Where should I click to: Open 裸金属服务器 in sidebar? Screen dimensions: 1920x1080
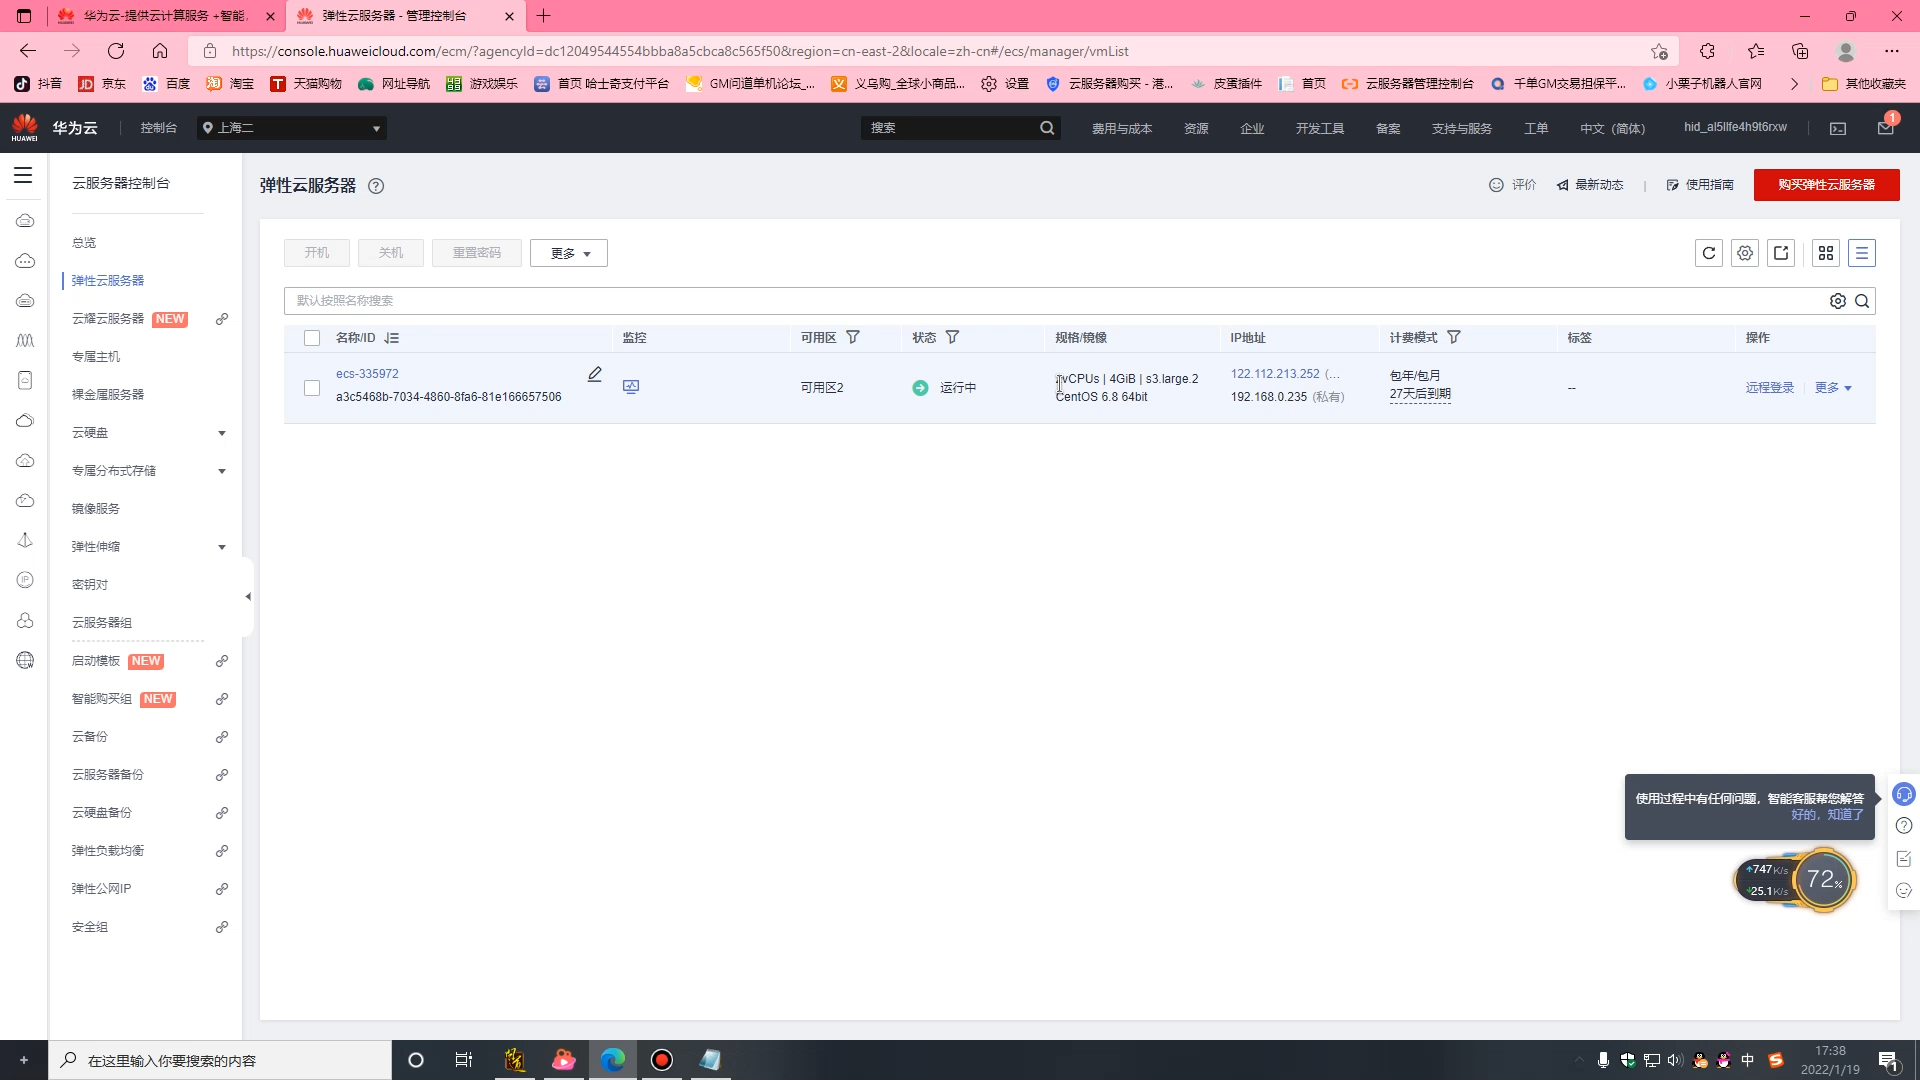point(108,395)
